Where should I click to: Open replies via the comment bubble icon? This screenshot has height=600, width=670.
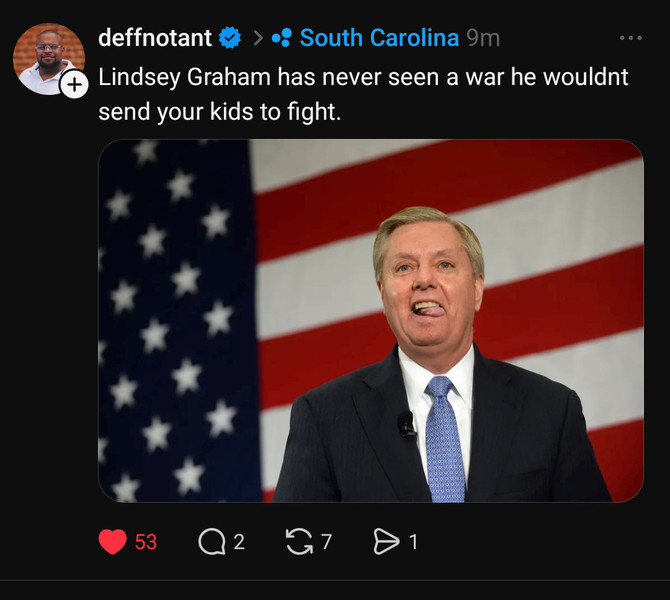click(211, 542)
